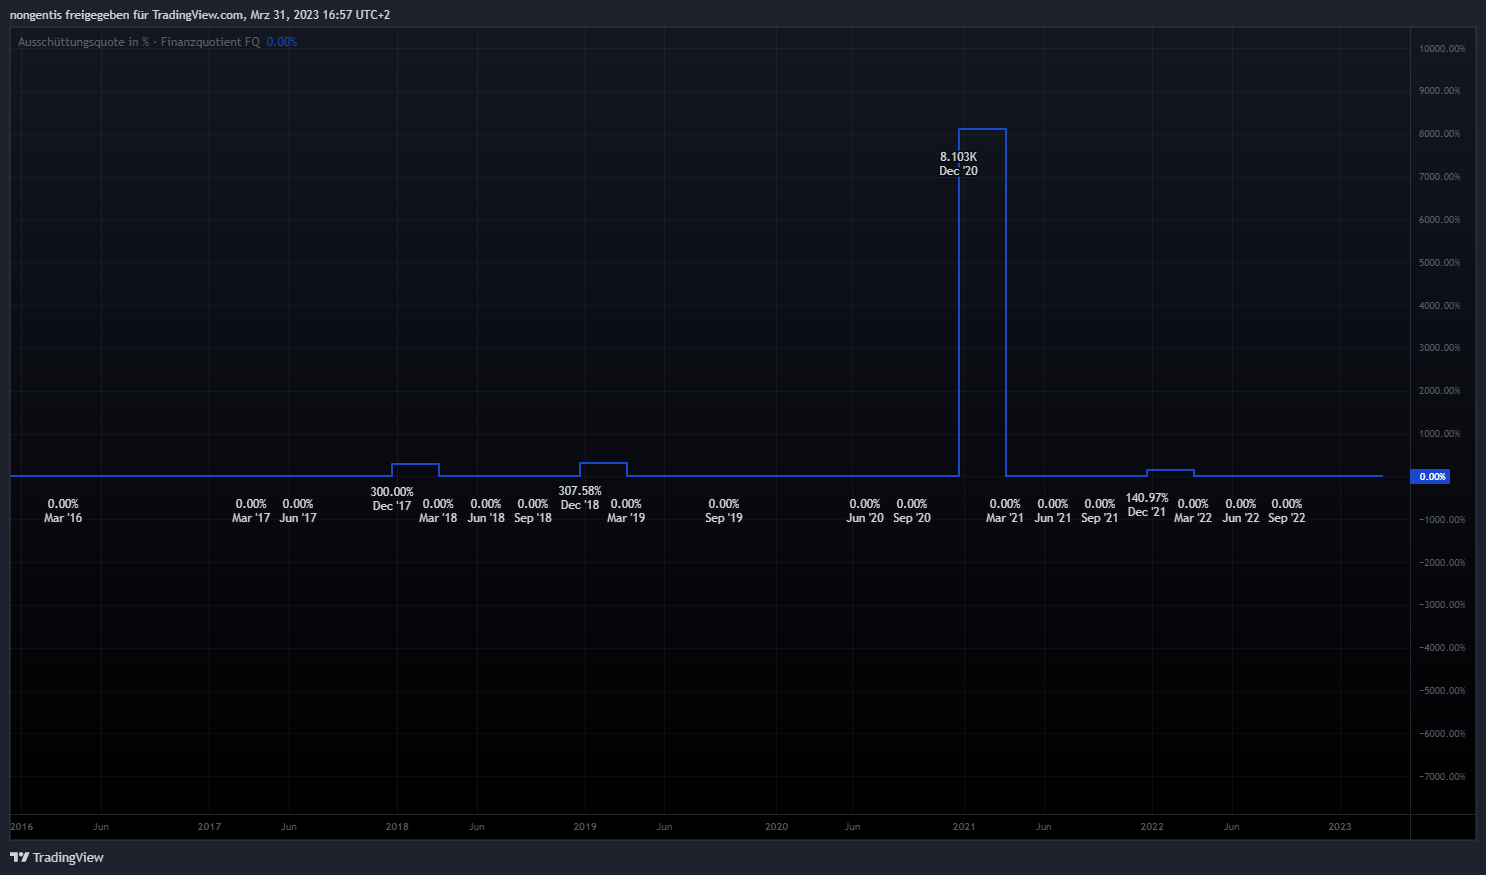This screenshot has width=1486, height=875.
Task: Open the nongentis publisher header text
Action: [200, 15]
